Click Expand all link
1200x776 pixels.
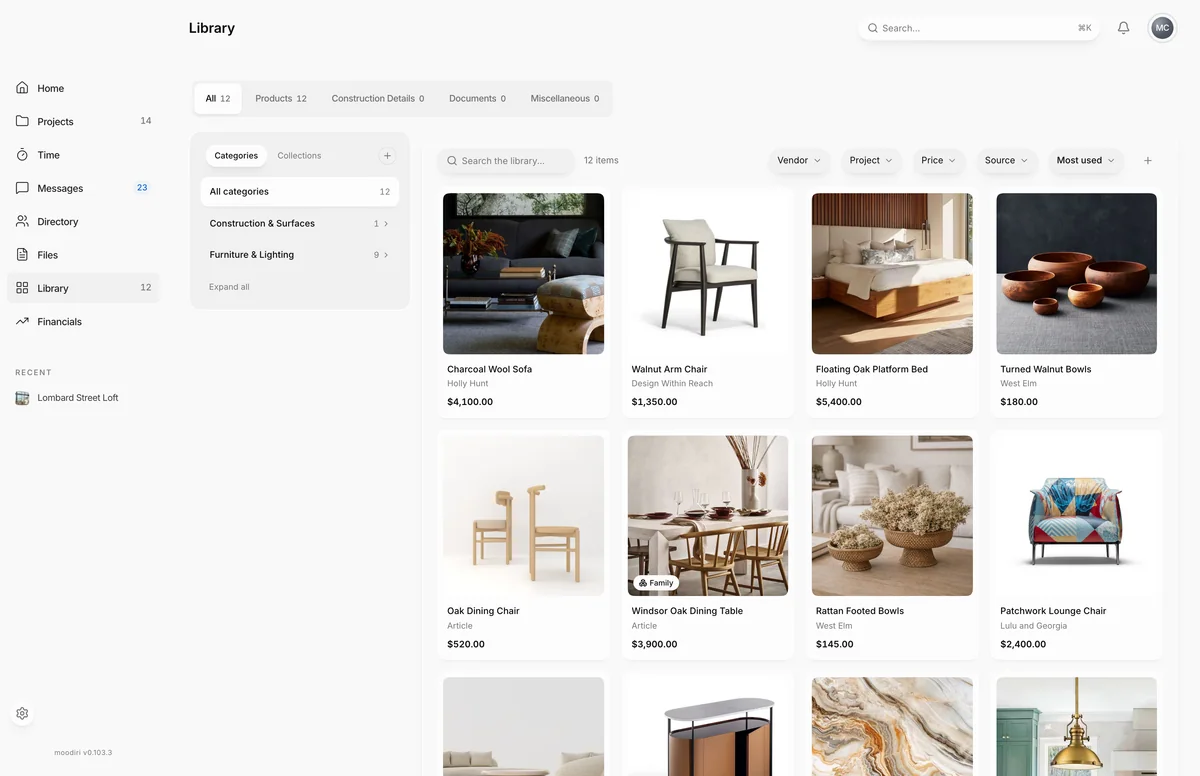(229, 287)
